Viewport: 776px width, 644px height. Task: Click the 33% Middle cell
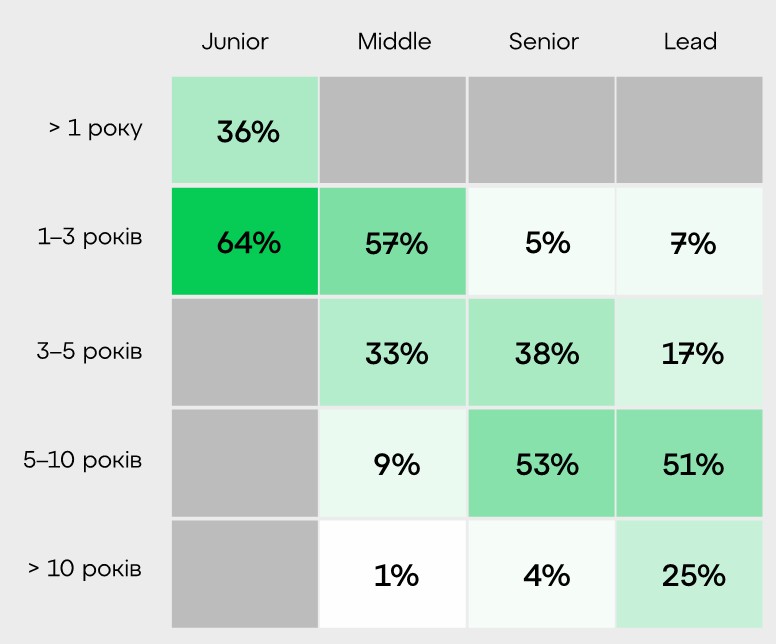(x=393, y=353)
